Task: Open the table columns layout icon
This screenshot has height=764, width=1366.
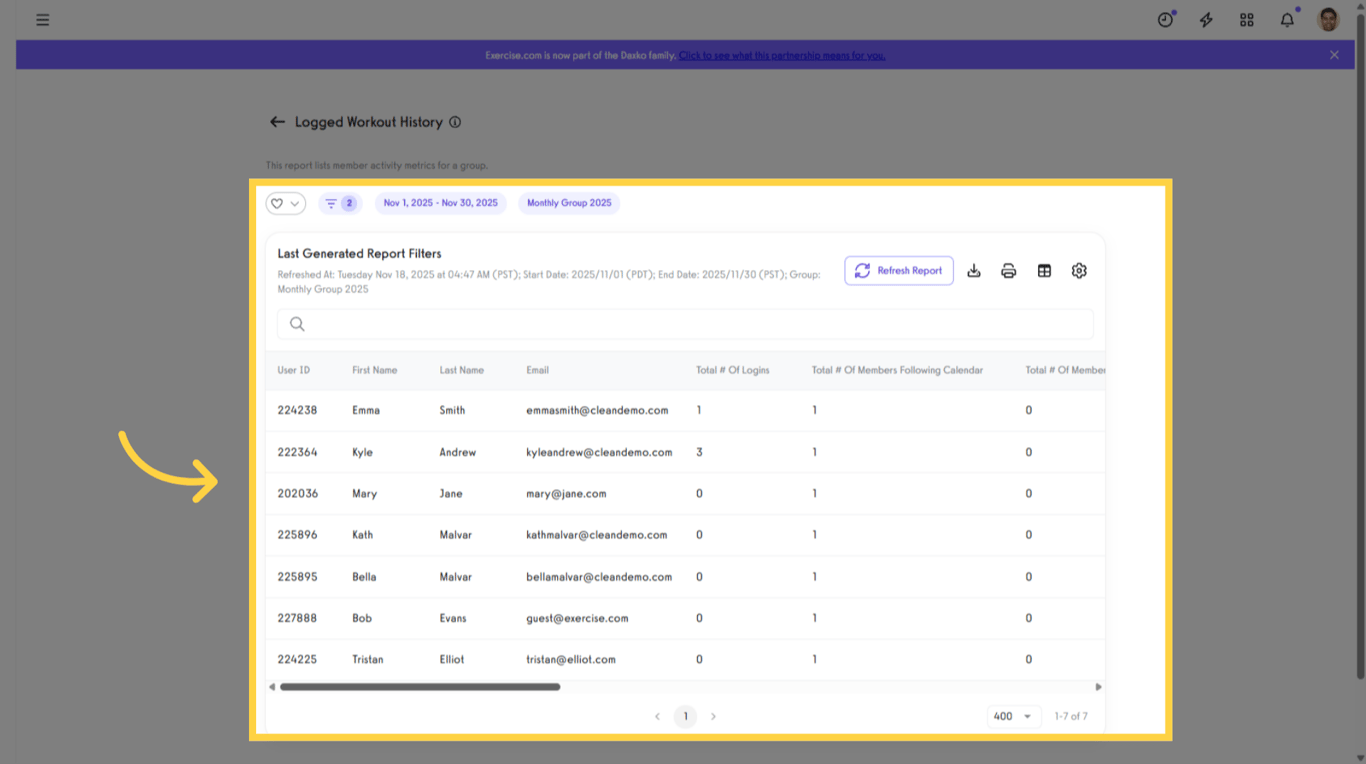Action: tap(1044, 271)
